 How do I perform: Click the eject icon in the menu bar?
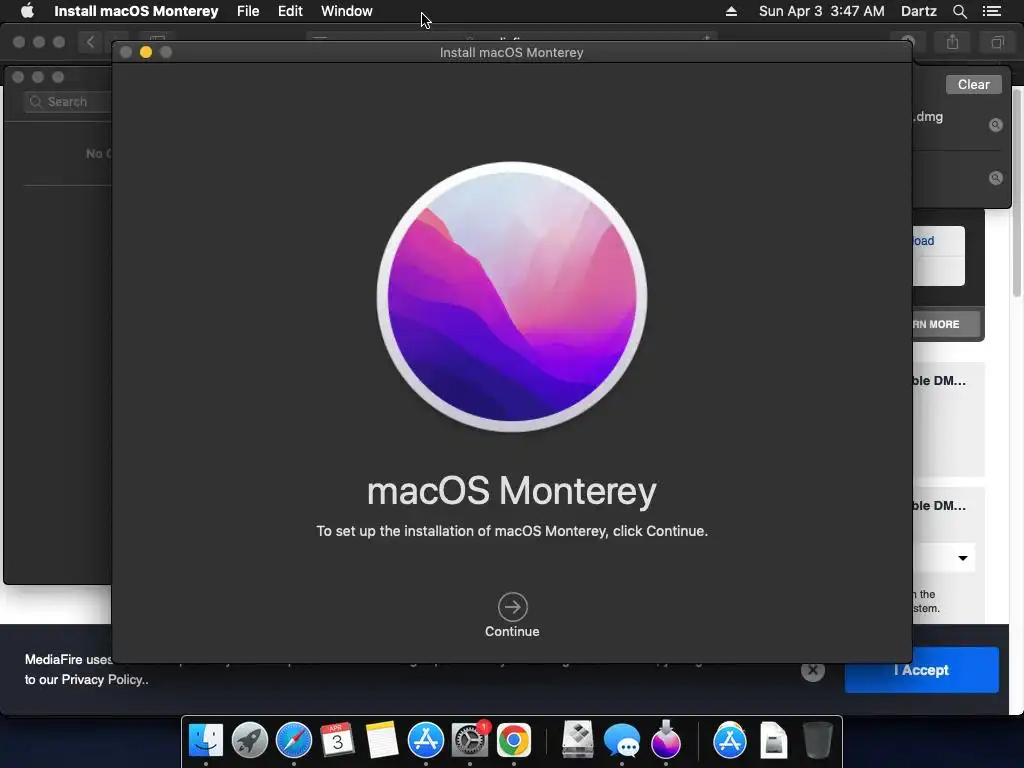(x=731, y=11)
